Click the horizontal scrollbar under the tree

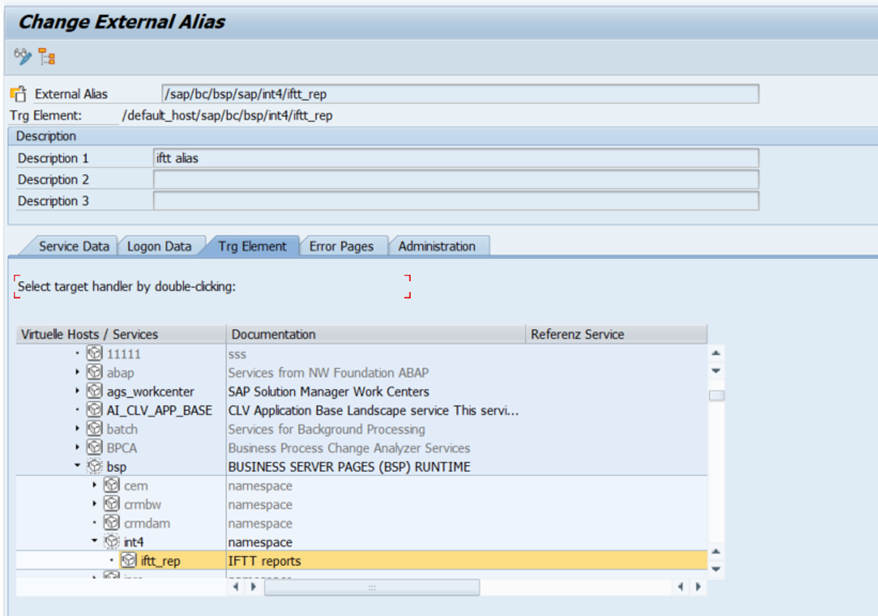click(x=371, y=588)
